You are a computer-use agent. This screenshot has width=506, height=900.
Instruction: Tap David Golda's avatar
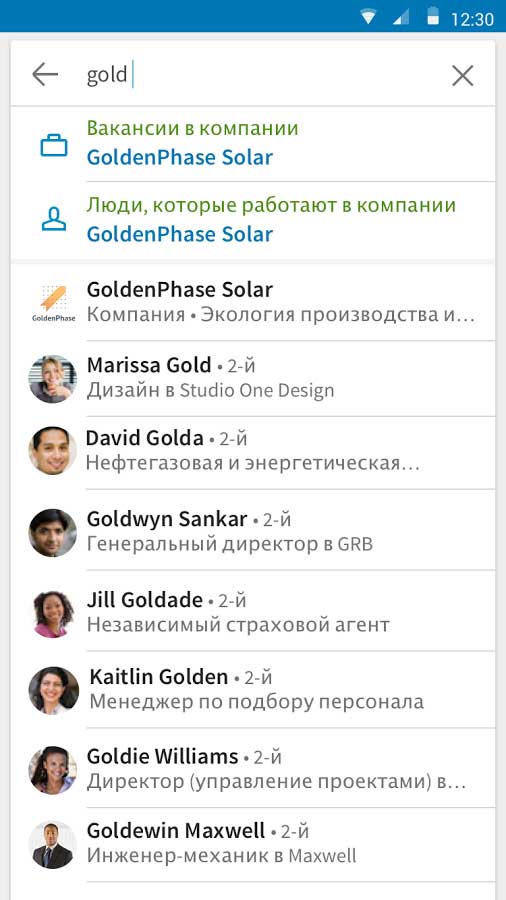click(53, 451)
